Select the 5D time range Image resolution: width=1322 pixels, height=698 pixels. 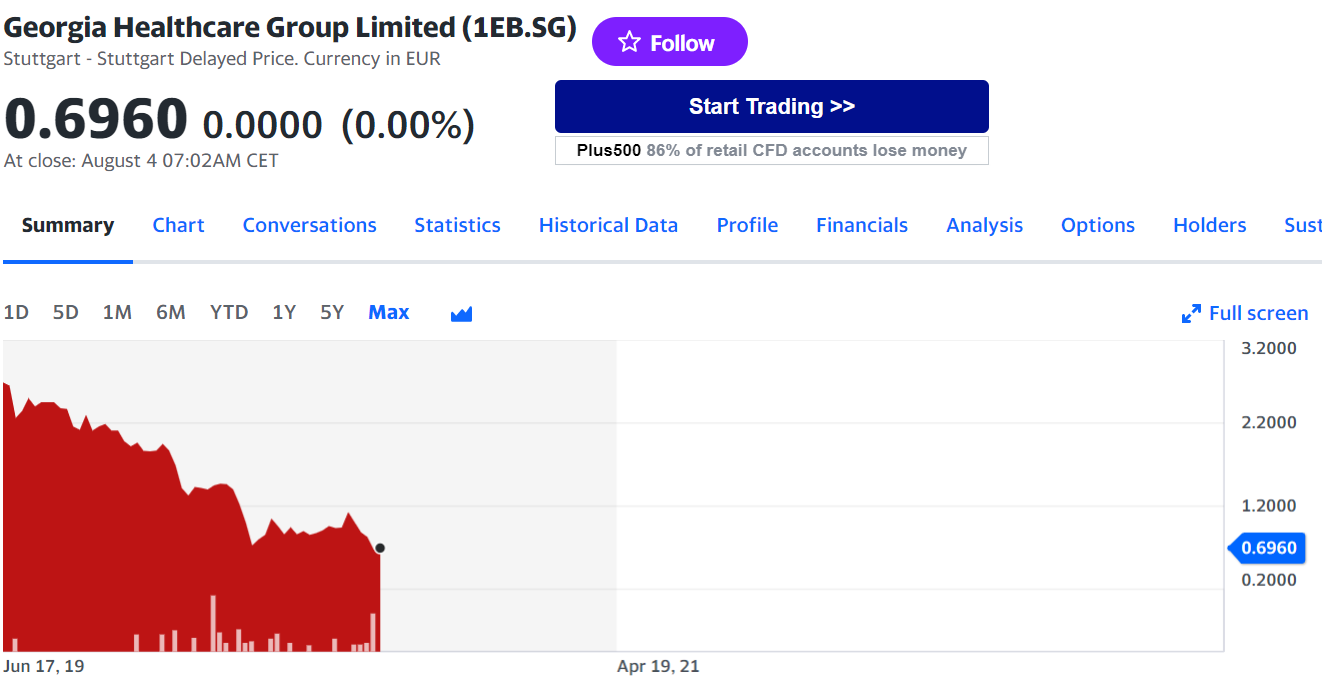65,312
